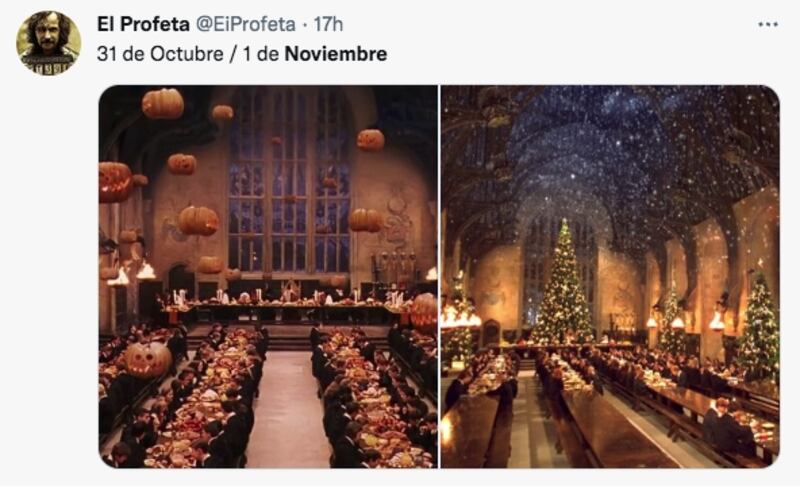Viewport: 800px width, 486px height.
Task: Click the glowing lamps at left of Christmas photo
Action: point(460,320)
